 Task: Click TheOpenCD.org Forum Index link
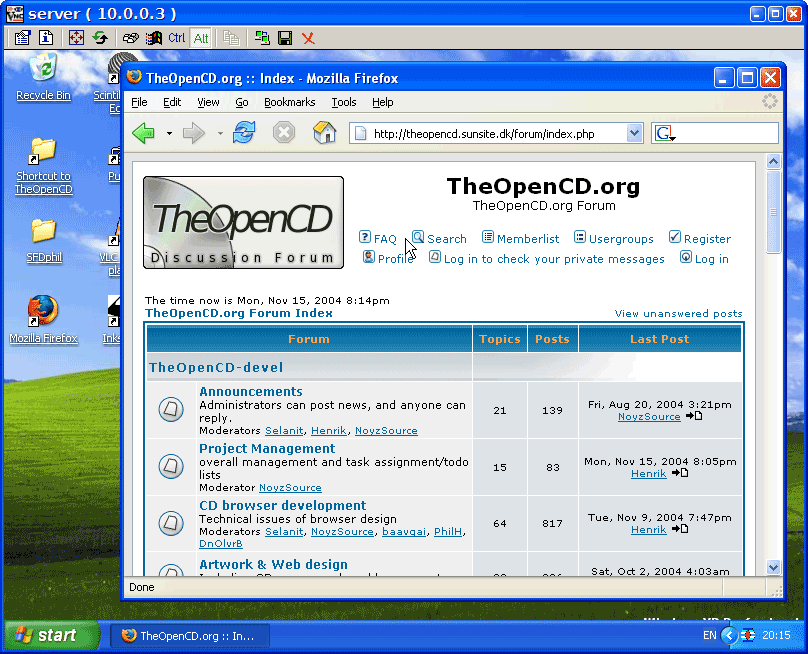tap(239, 313)
